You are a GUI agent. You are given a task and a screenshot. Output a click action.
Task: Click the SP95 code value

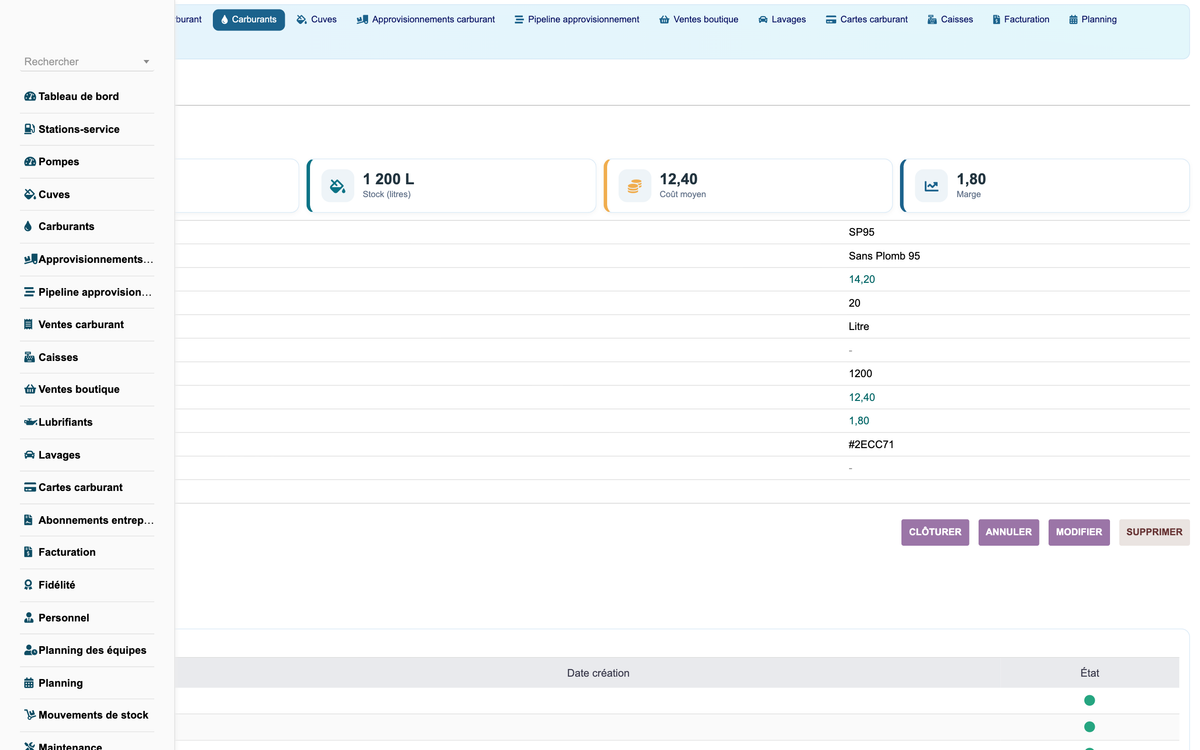pos(862,232)
